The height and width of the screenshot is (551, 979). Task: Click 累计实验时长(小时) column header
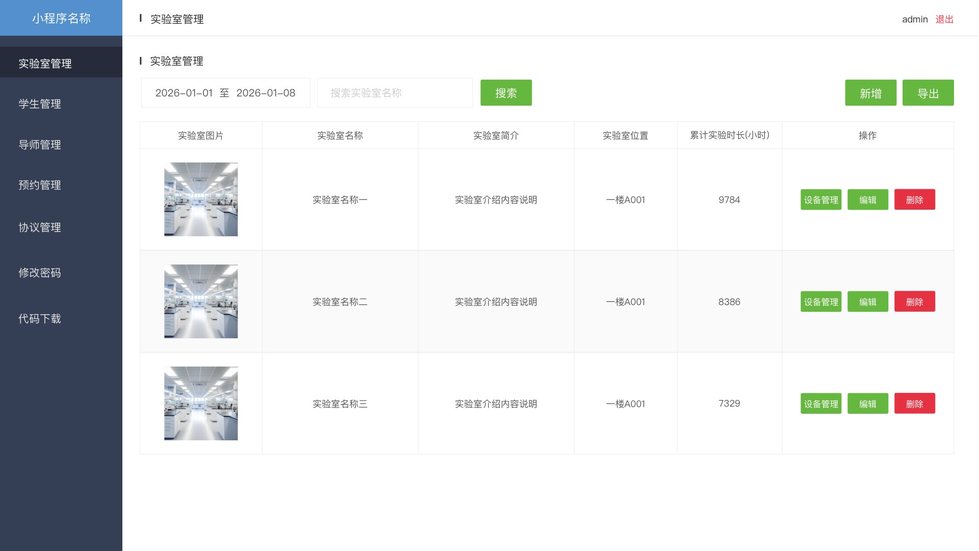click(729, 135)
